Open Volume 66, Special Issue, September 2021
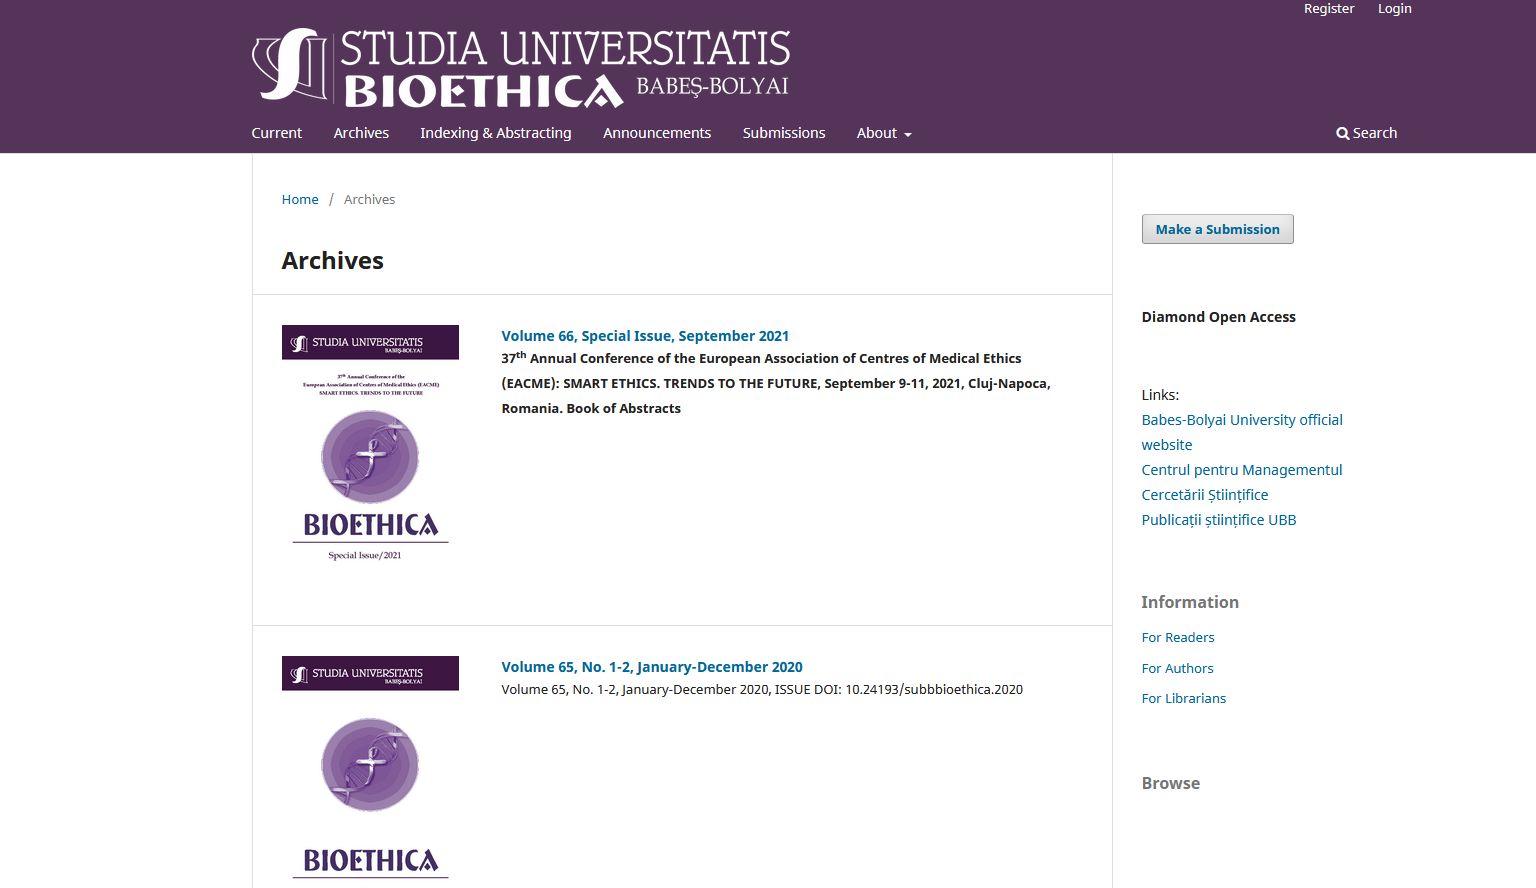 (645, 336)
